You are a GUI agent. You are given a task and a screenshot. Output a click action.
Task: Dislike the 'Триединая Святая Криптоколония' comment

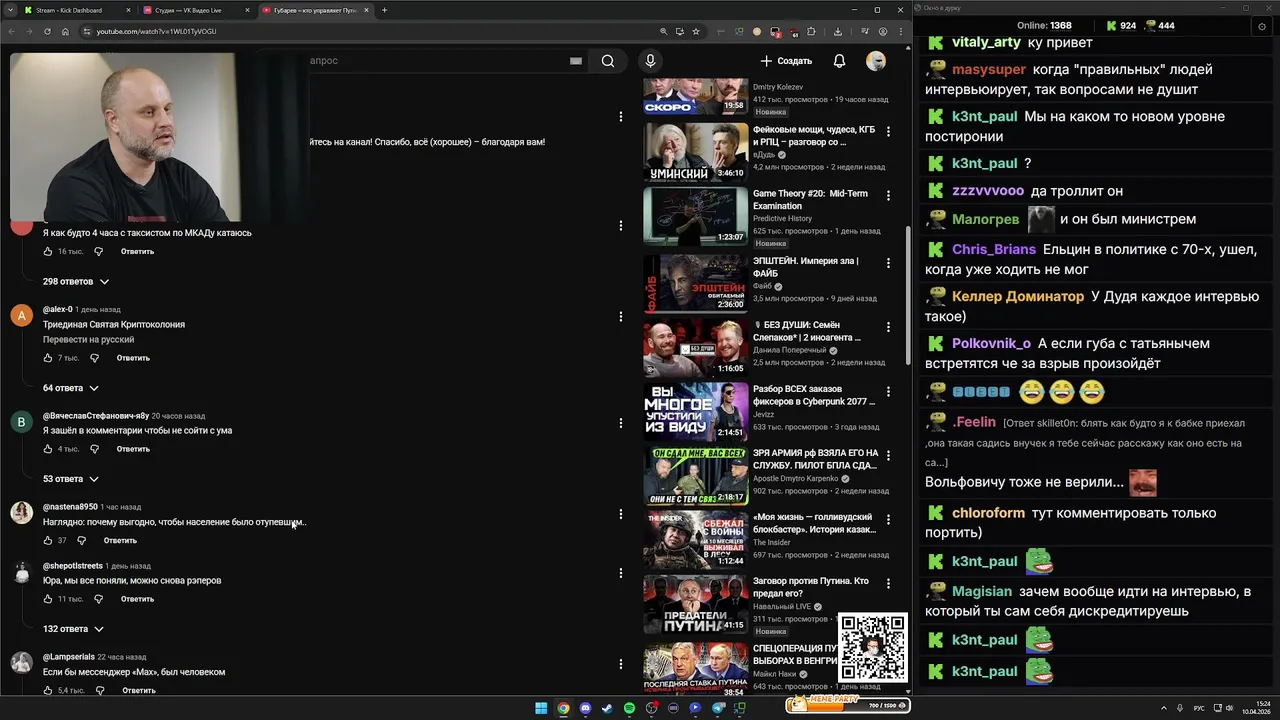point(94,357)
